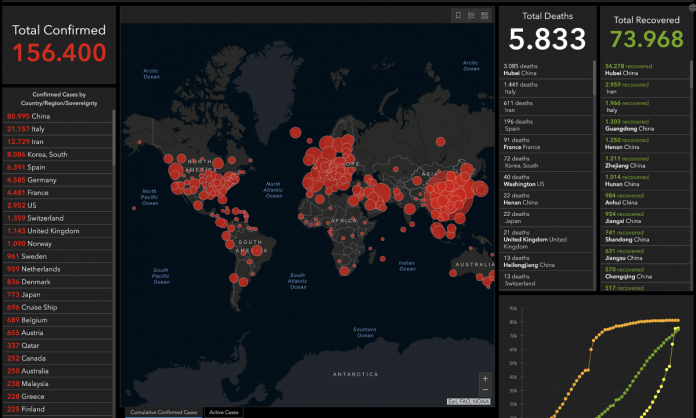Image resolution: width=696 pixels, height=418 pixels.
Task: Click 1.303 recovered Guangdong China entry
Action: [x=645, y=125]
